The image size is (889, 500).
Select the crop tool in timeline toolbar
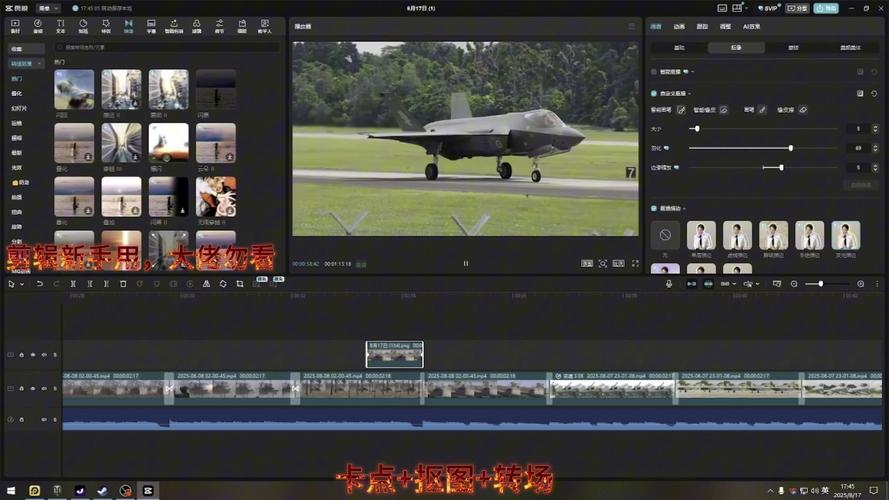coord(240,284)
